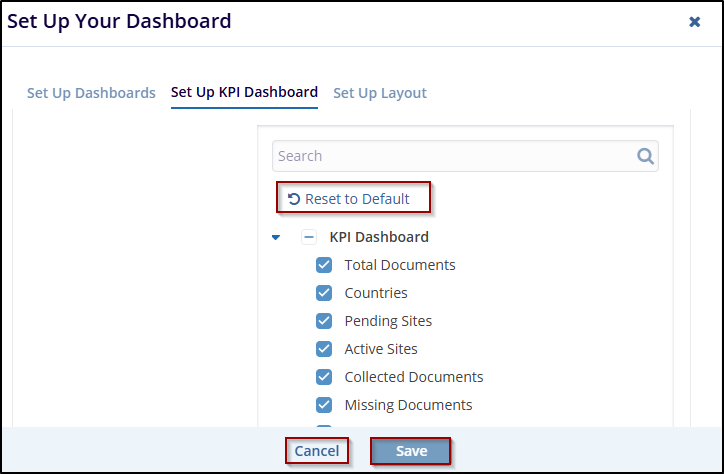Viewport: 724px width, 474px height.
Task: Click the circular reset arrow icon
Action: [x=293, y=199]
